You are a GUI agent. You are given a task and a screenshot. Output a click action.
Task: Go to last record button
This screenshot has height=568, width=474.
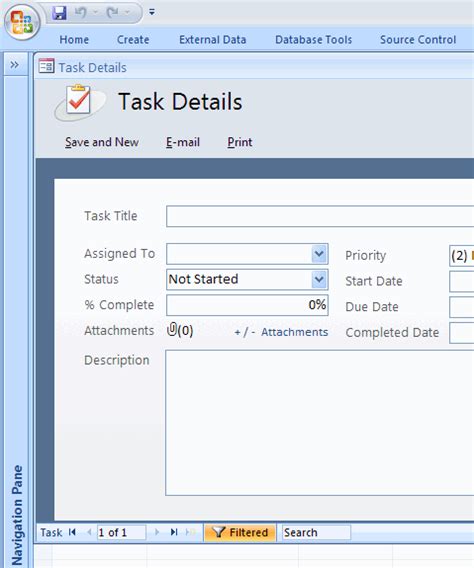pyautogui.click(x=174, y=532)
